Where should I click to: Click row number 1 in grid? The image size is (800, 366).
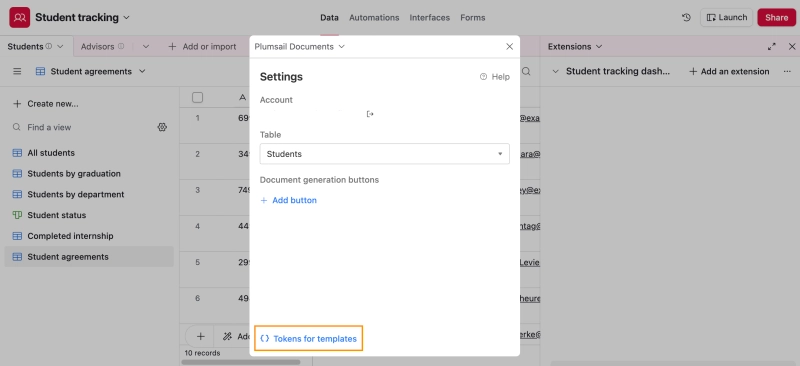point(197,118)
